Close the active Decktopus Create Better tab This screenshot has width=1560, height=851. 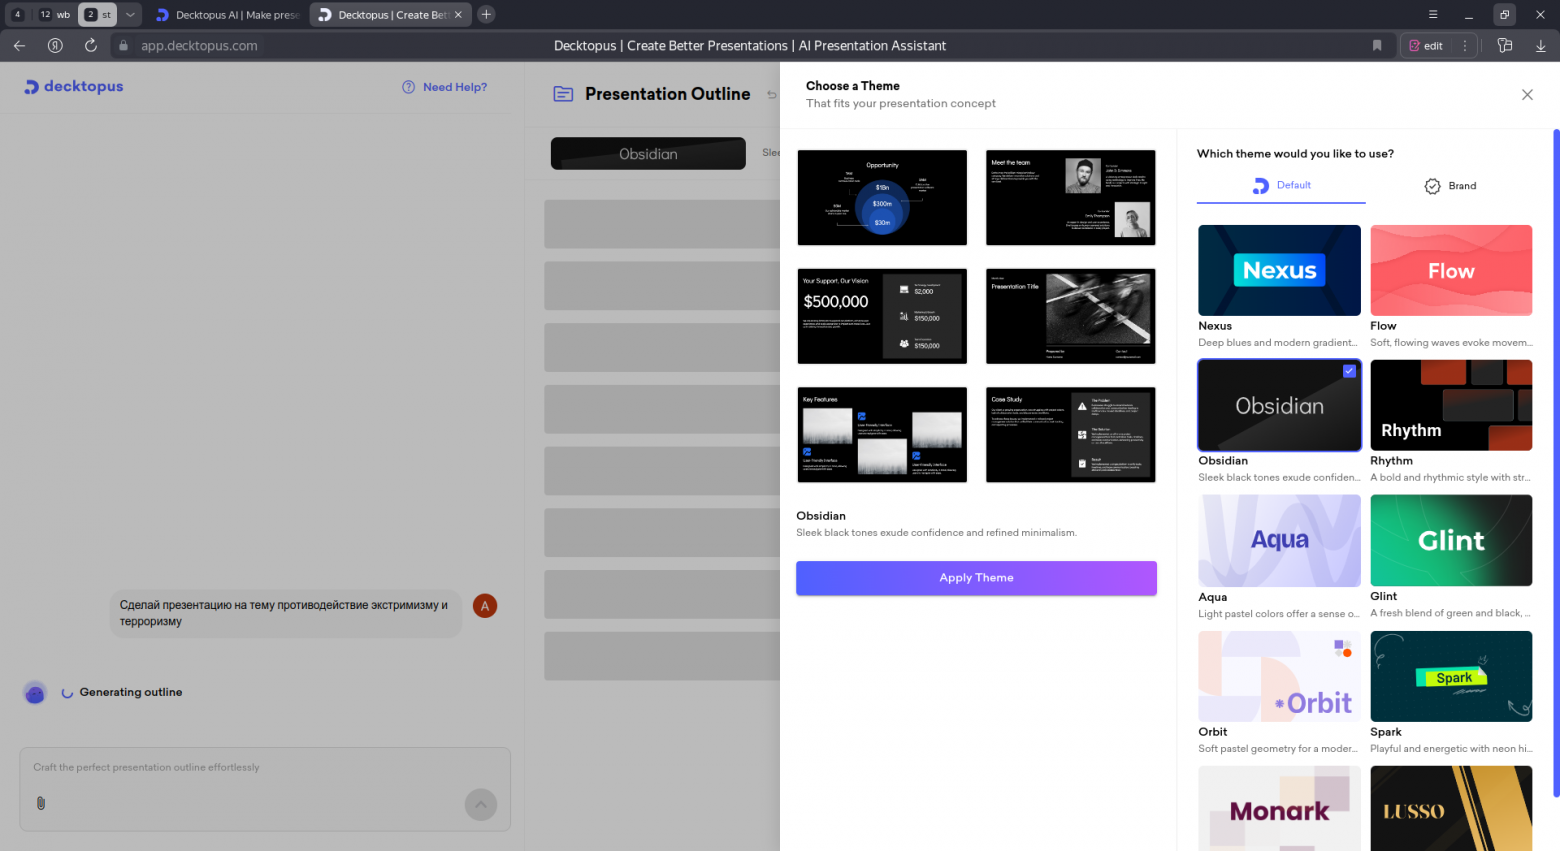point(458,15)
